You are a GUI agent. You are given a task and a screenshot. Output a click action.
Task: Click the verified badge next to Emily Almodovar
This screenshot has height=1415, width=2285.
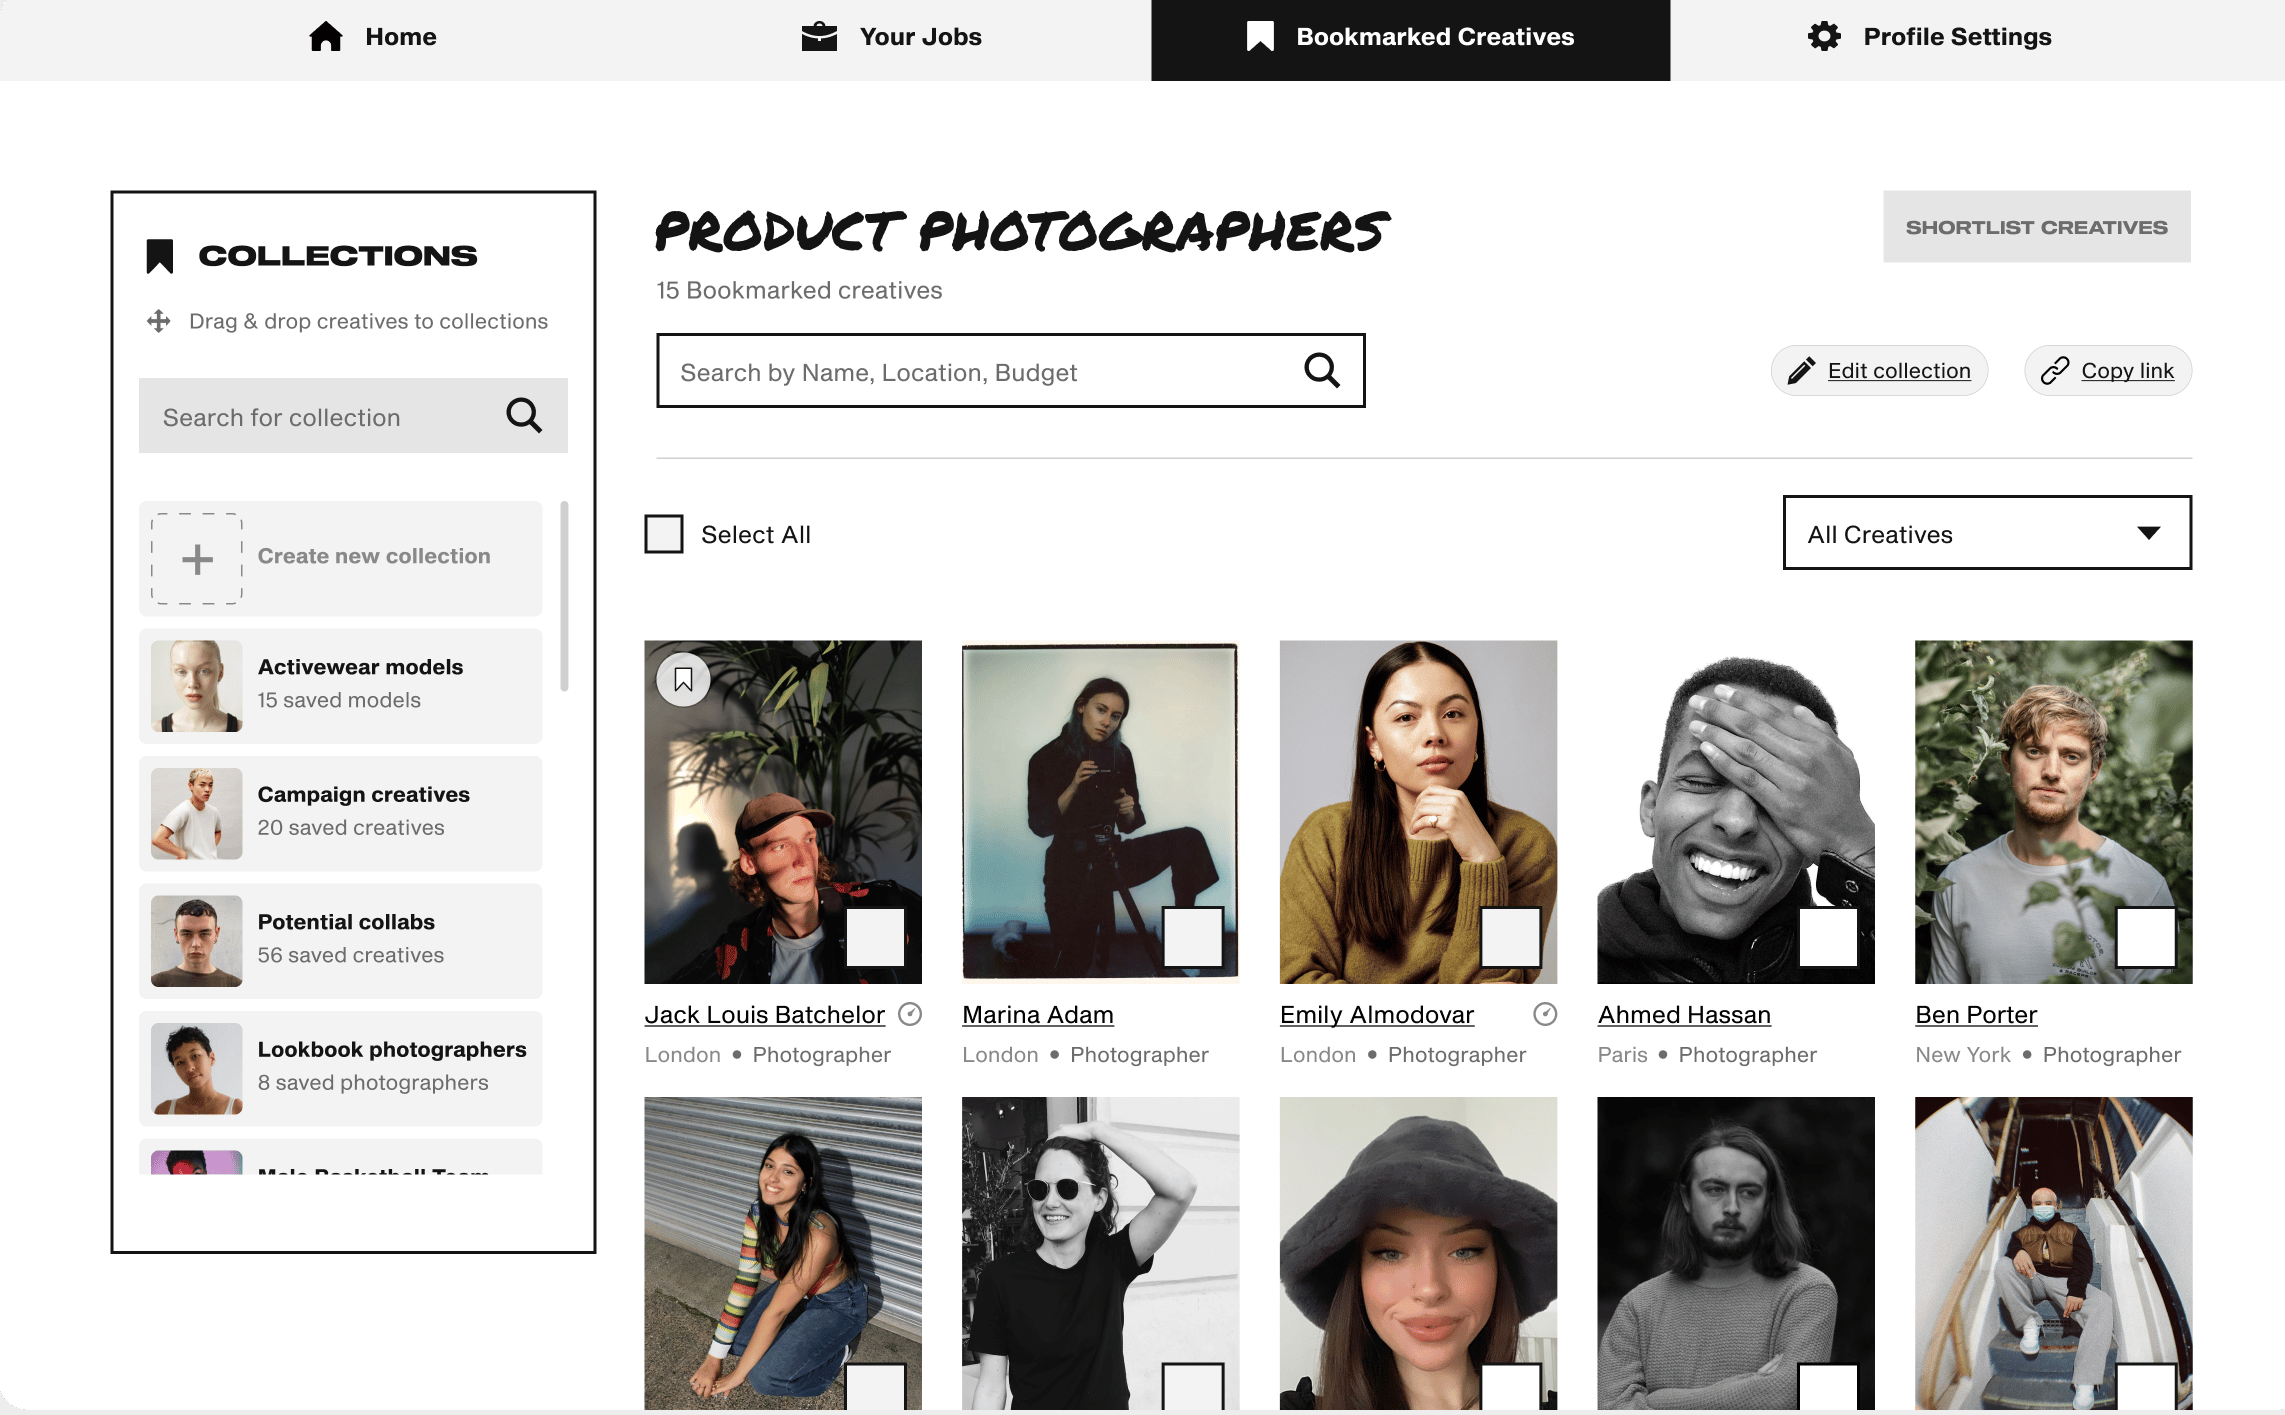(x=1545, y=1015)
